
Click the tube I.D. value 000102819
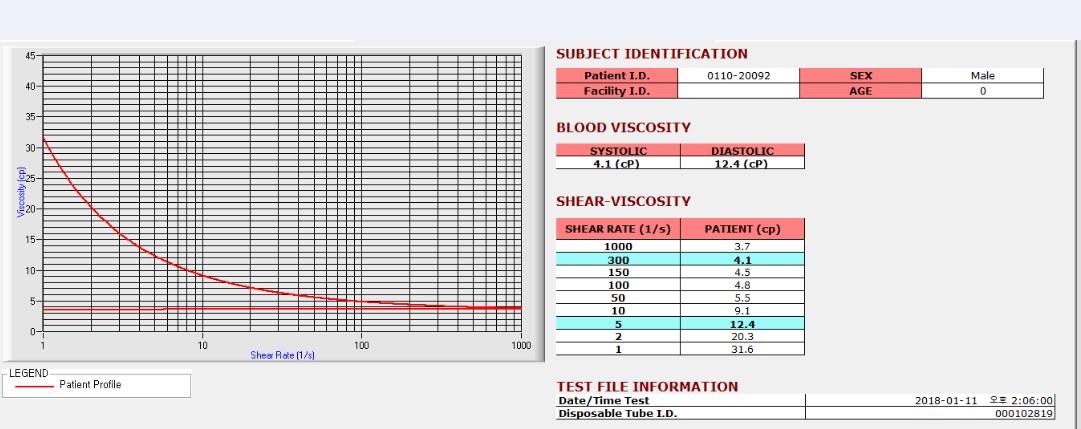(1024, 413)
